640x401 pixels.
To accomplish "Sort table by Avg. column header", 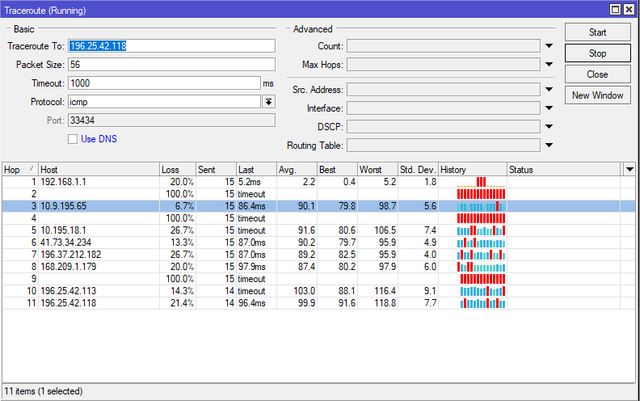I will pyautogui.click(x=296, y=169).
